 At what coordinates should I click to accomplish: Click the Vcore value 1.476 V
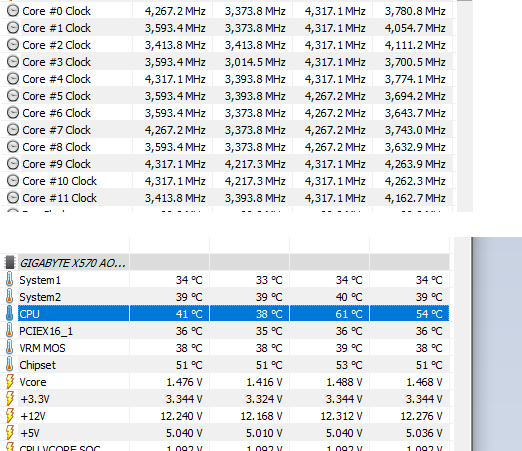(x=184, y=382)
